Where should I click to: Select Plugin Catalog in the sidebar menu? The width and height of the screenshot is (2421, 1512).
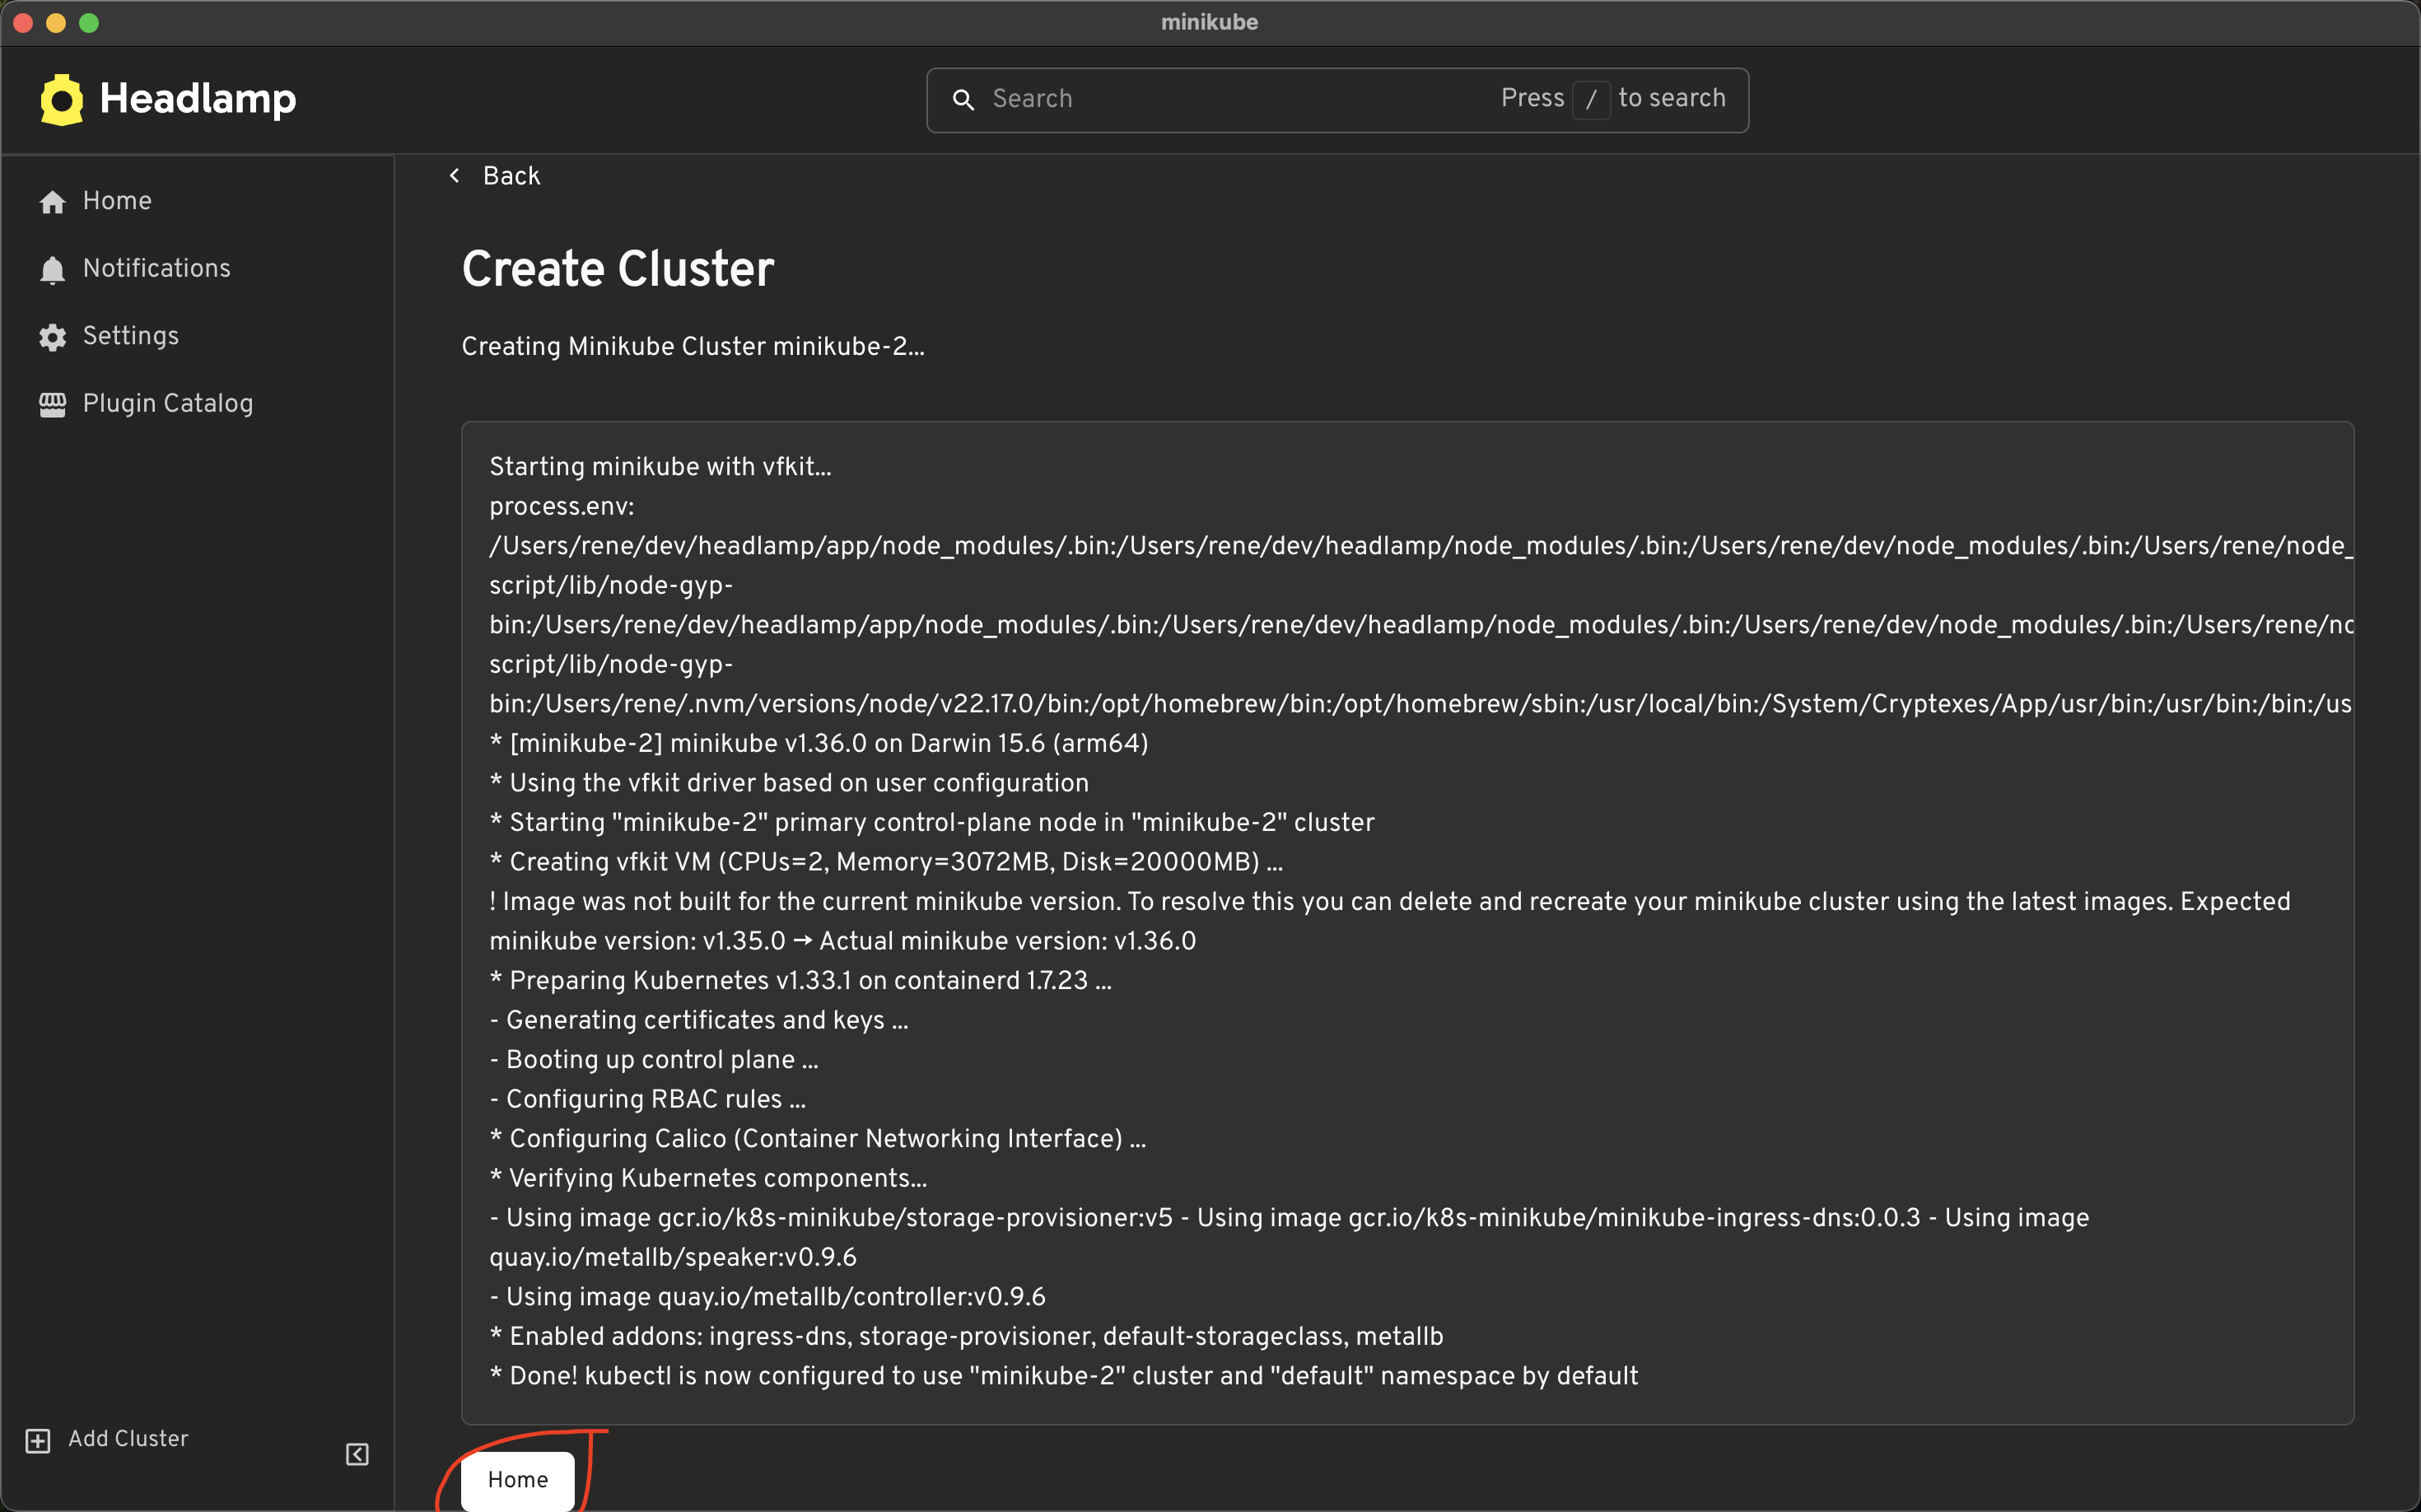click(168, 403)
